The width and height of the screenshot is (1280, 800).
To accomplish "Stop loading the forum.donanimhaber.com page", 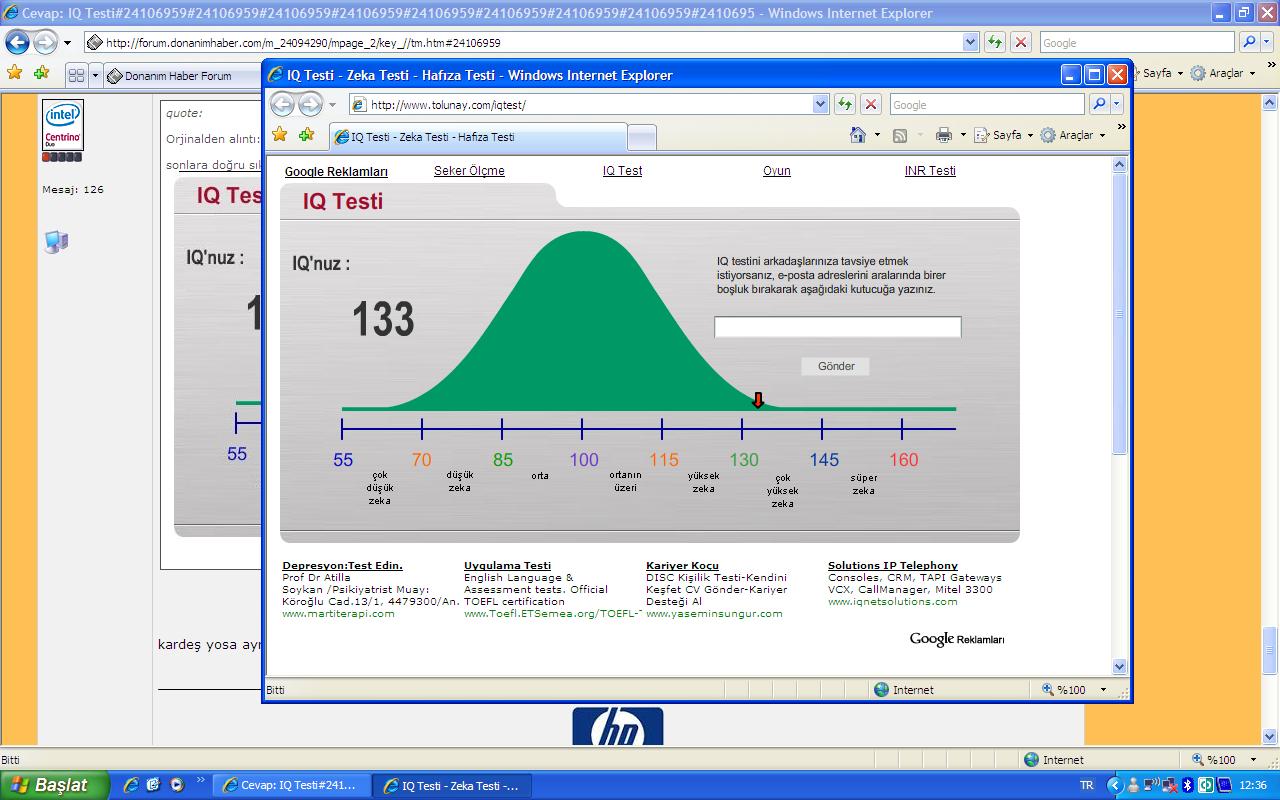I will click(x=1020, y=43).
